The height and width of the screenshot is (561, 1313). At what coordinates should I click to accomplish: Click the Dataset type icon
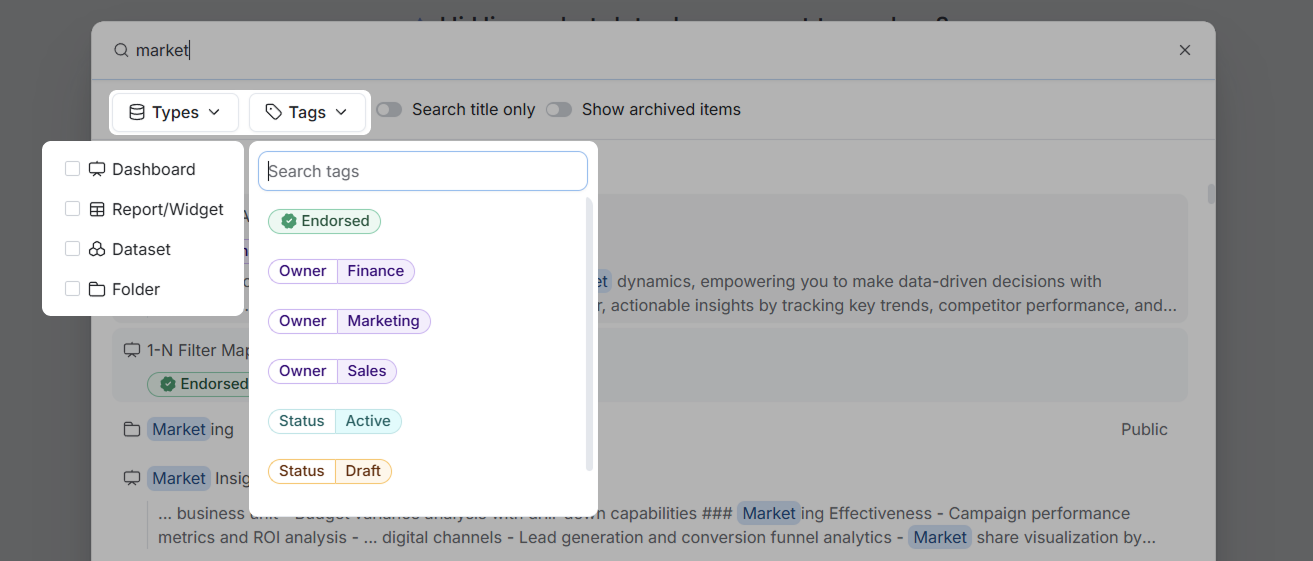pos(97,249)
